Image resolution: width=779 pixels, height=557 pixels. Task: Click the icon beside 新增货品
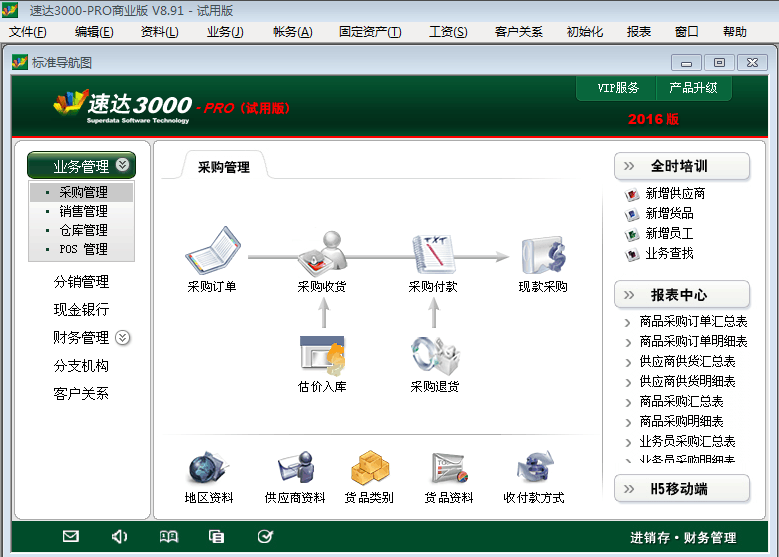(631, 214)
